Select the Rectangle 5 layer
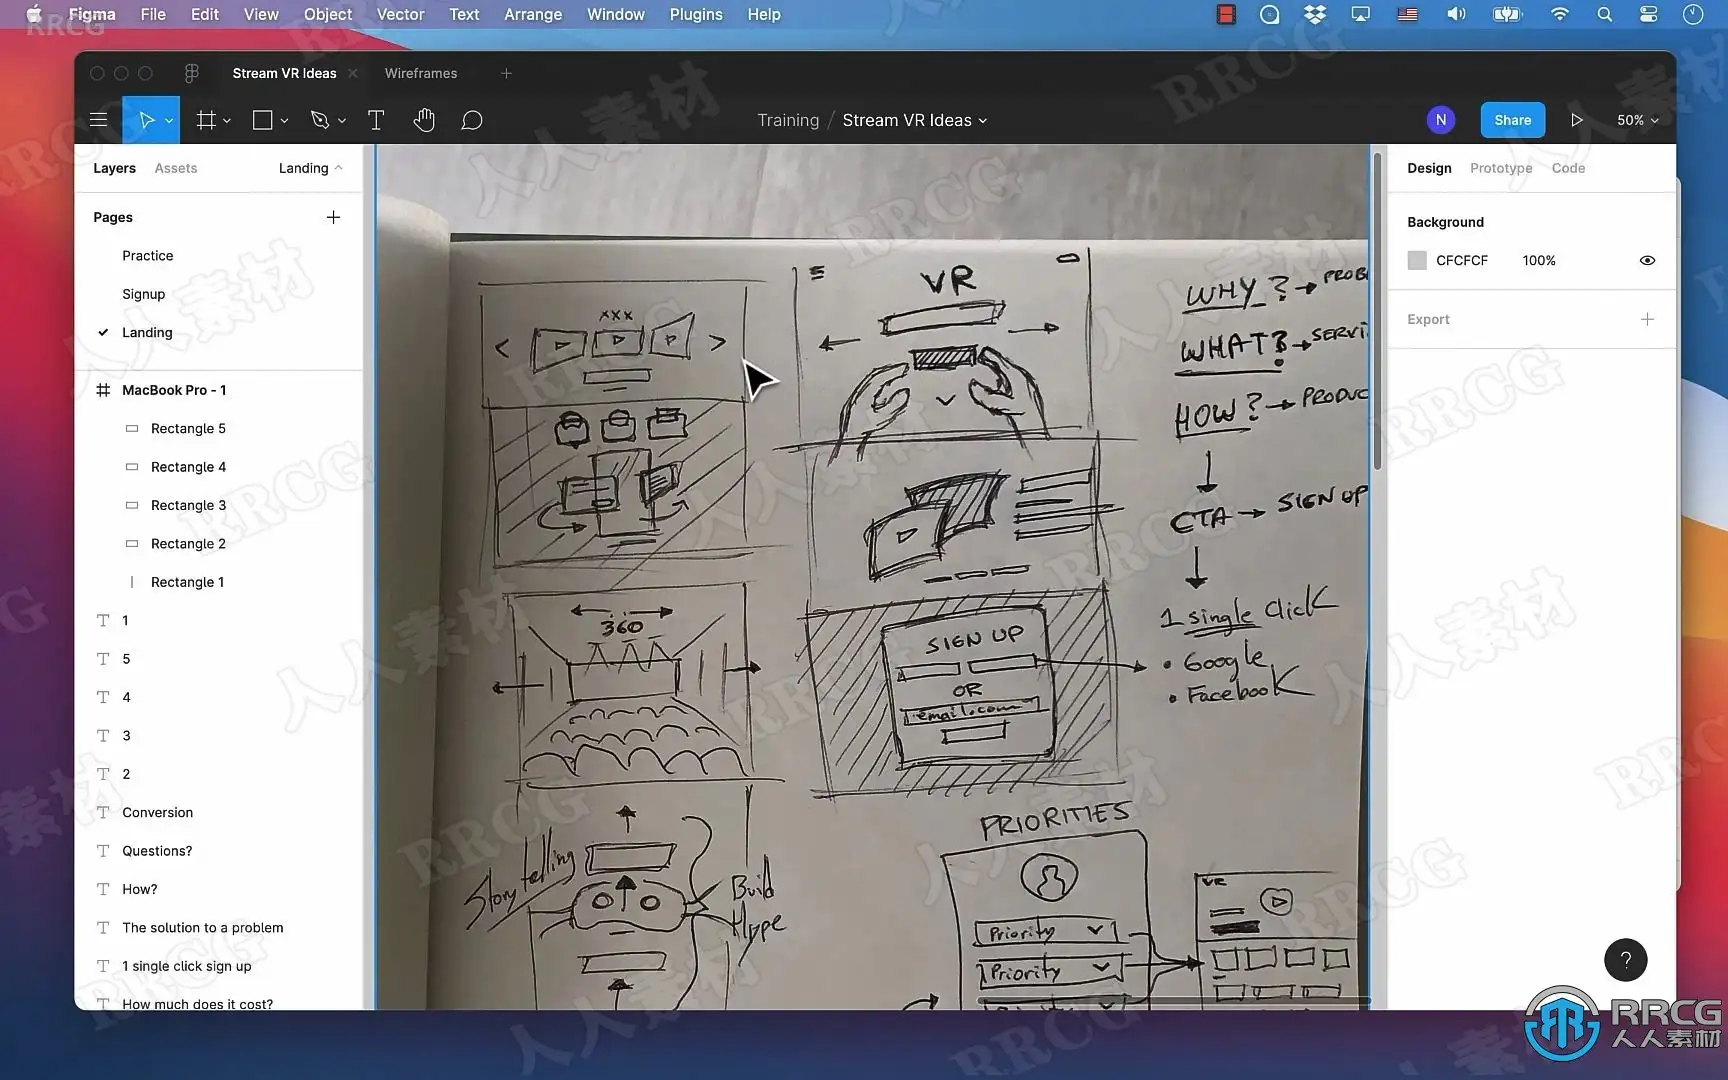The width and height of the screenshot is (1728, 1080). pyautogui.click(x=188, y=428)
